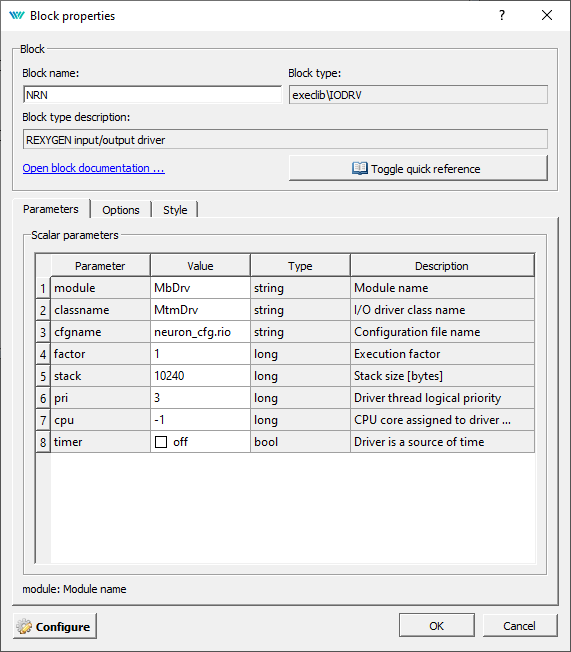Open block documentation link
Screen dimensions: 571x652
(x=94, y=168)
